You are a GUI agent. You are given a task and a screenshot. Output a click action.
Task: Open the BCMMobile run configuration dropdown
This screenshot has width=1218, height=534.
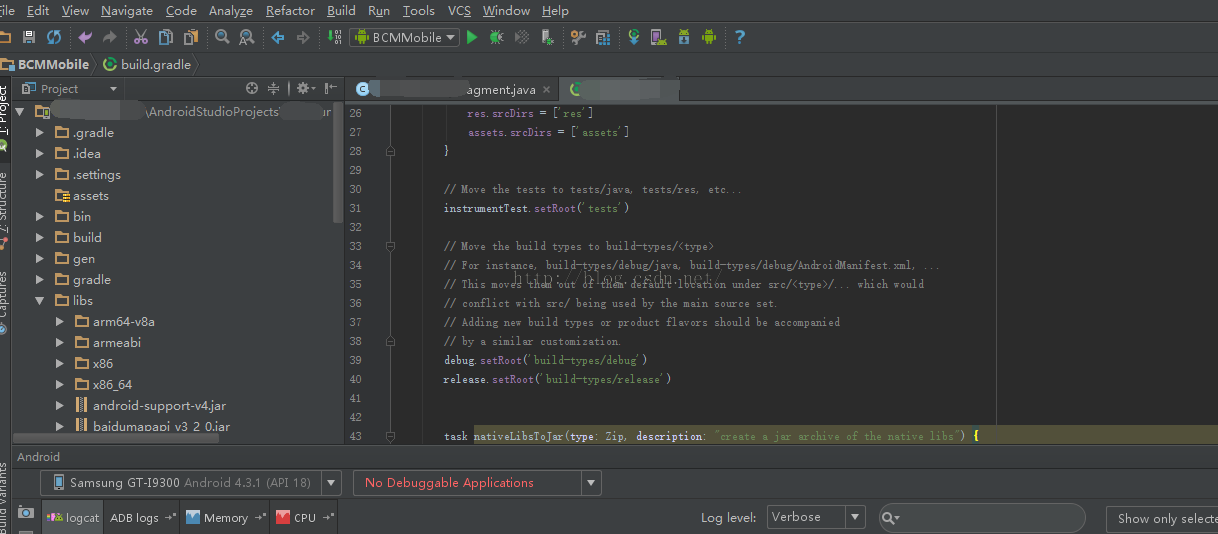coord(405,37)
